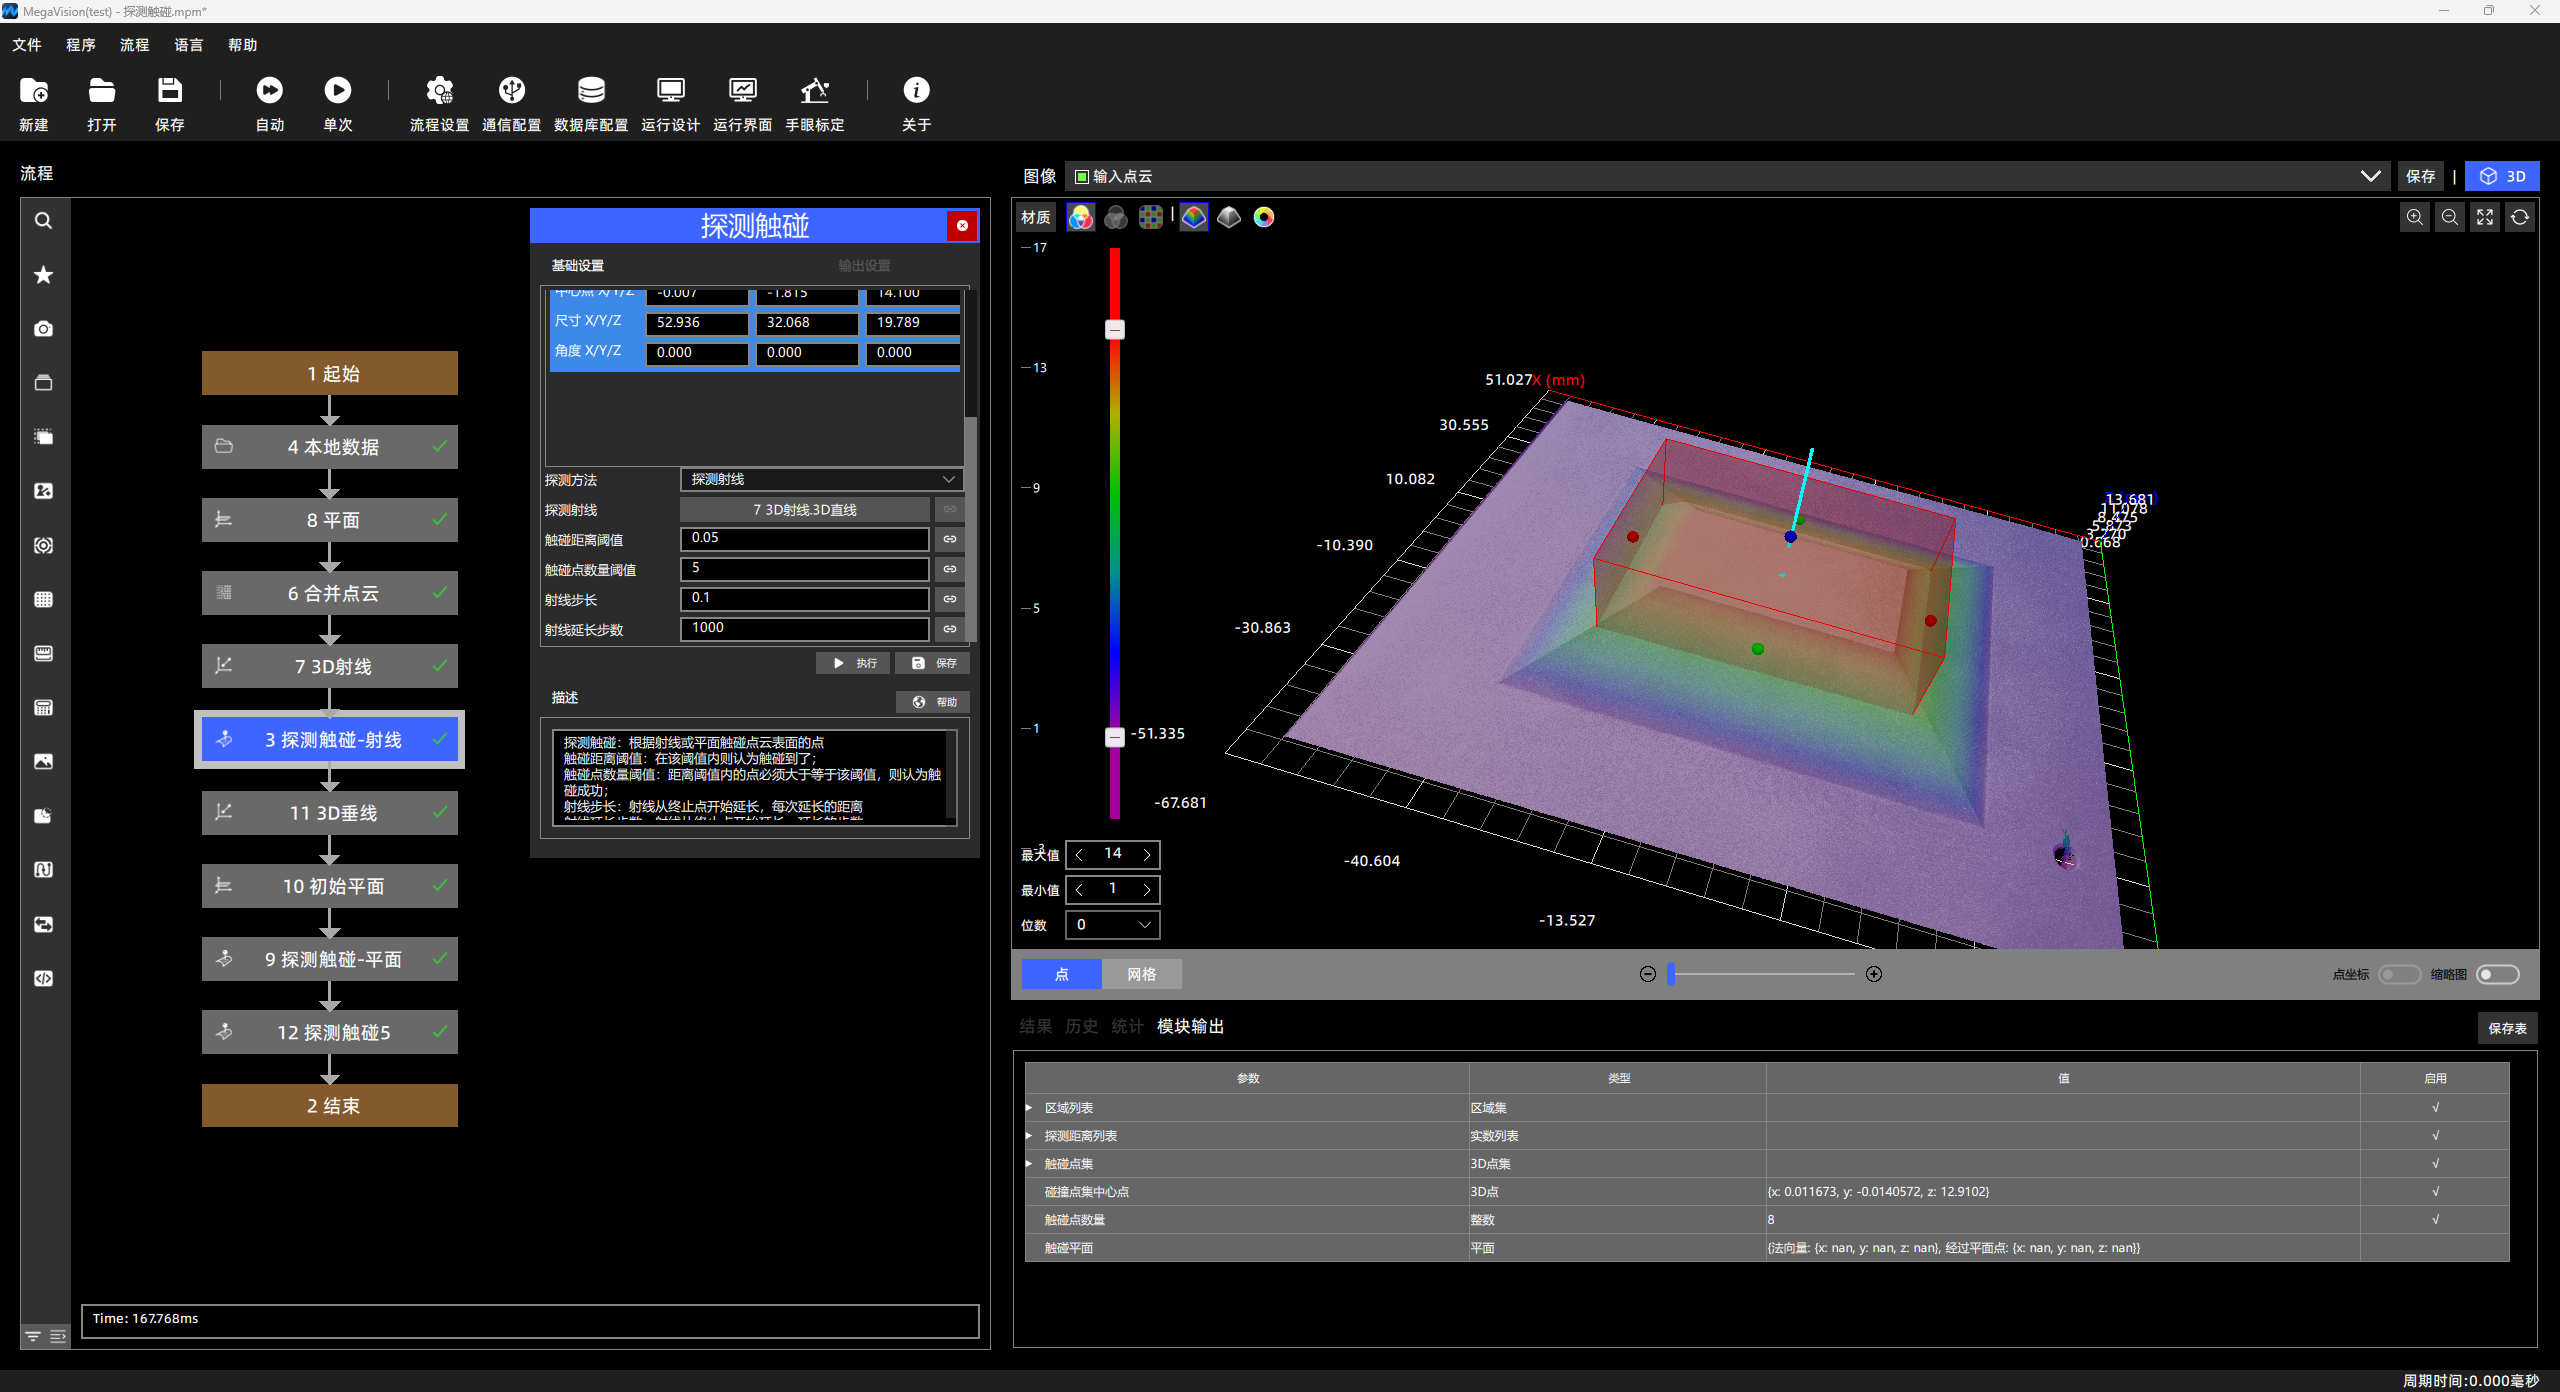The width and height of the screenshot is (2560, 1392).
Task: Open the color wheel icon
Action: click(x=1264, y=217)
